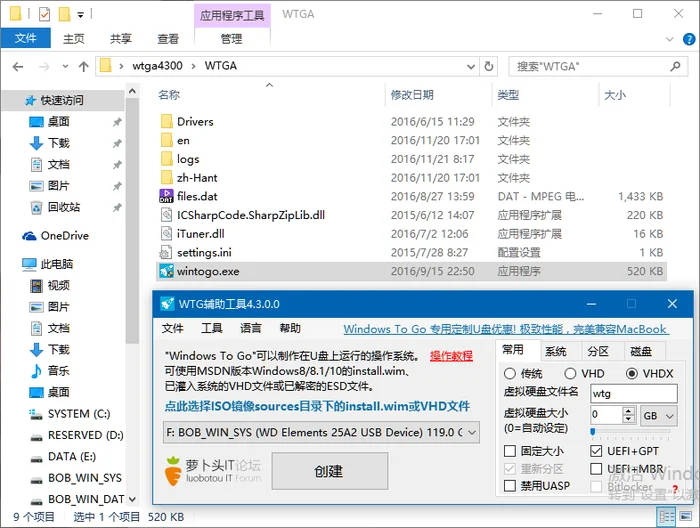
Task: Click the properties quick access icon
Action: 45,14
